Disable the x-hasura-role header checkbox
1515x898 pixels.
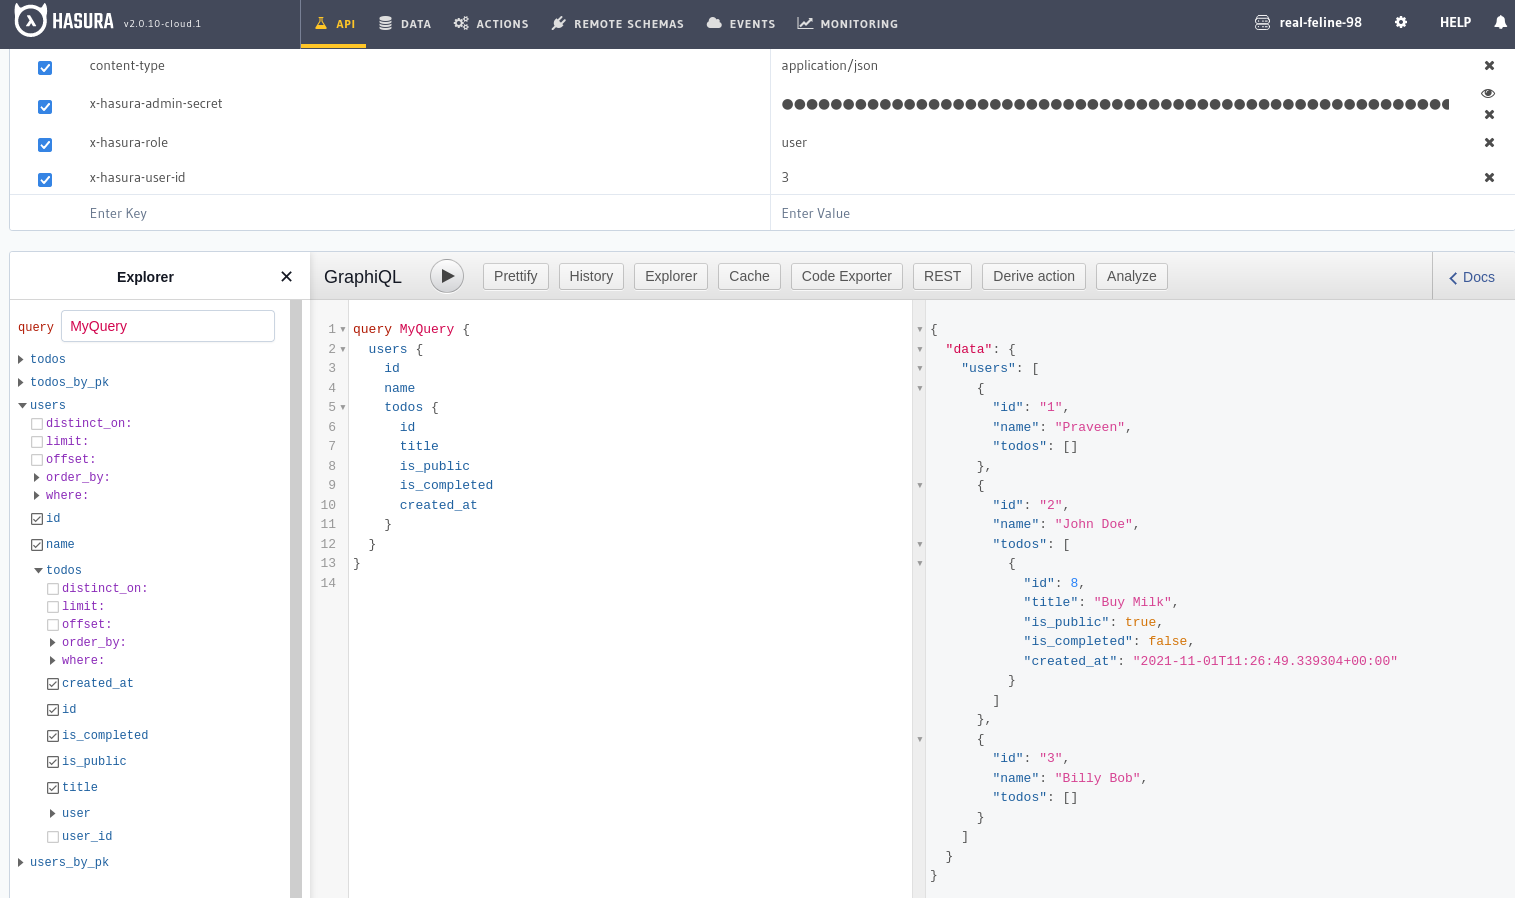click(45, 144)
